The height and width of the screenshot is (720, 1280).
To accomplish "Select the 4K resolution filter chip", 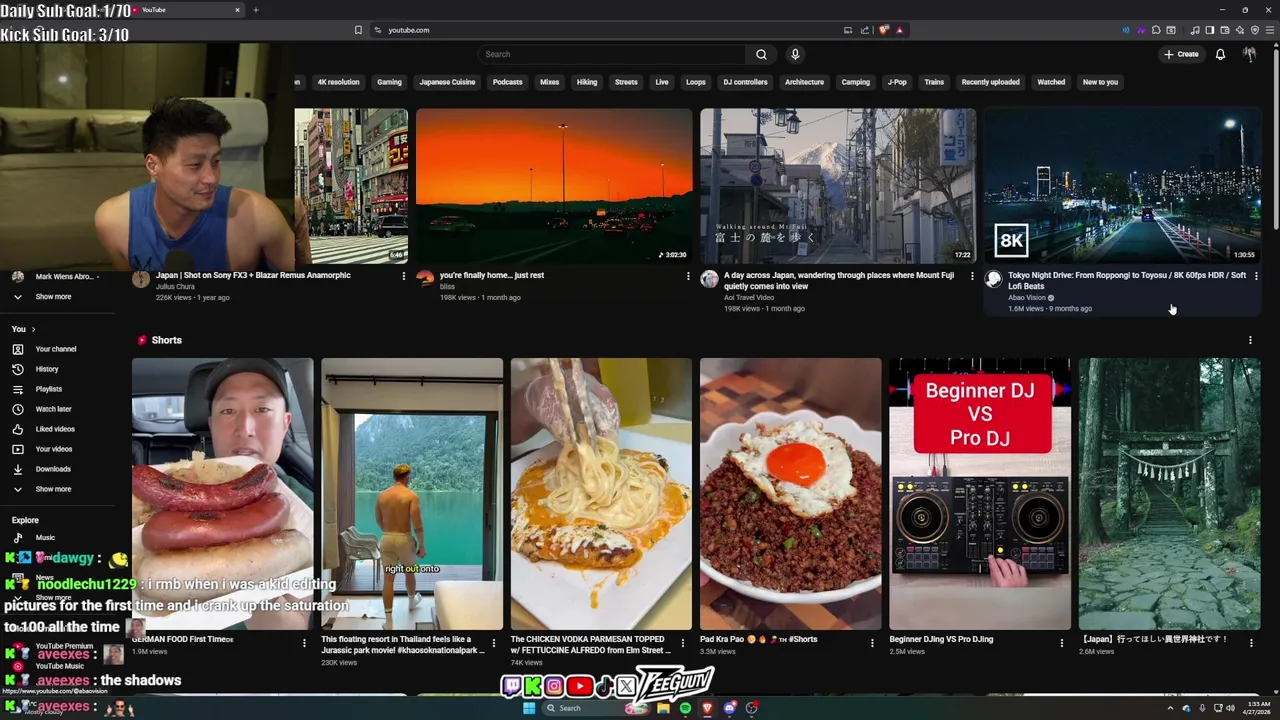I will coord(338,82).
